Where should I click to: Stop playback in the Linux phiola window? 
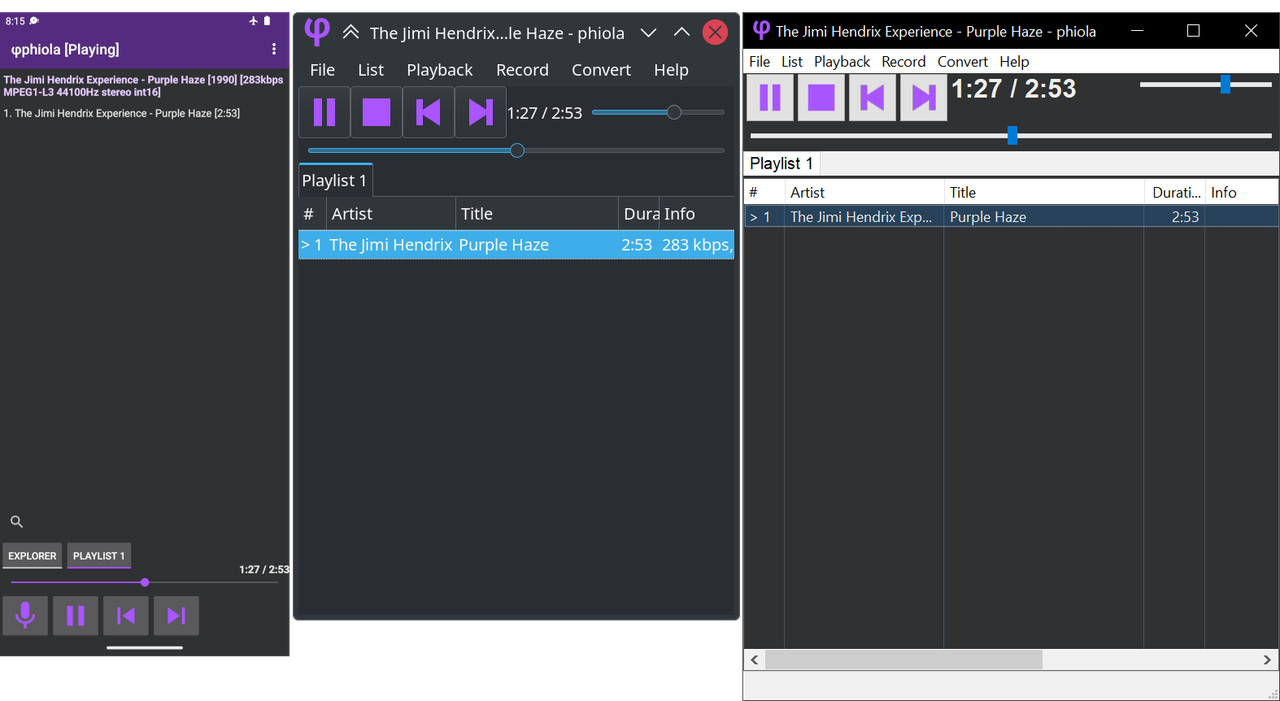coord(377,112)
